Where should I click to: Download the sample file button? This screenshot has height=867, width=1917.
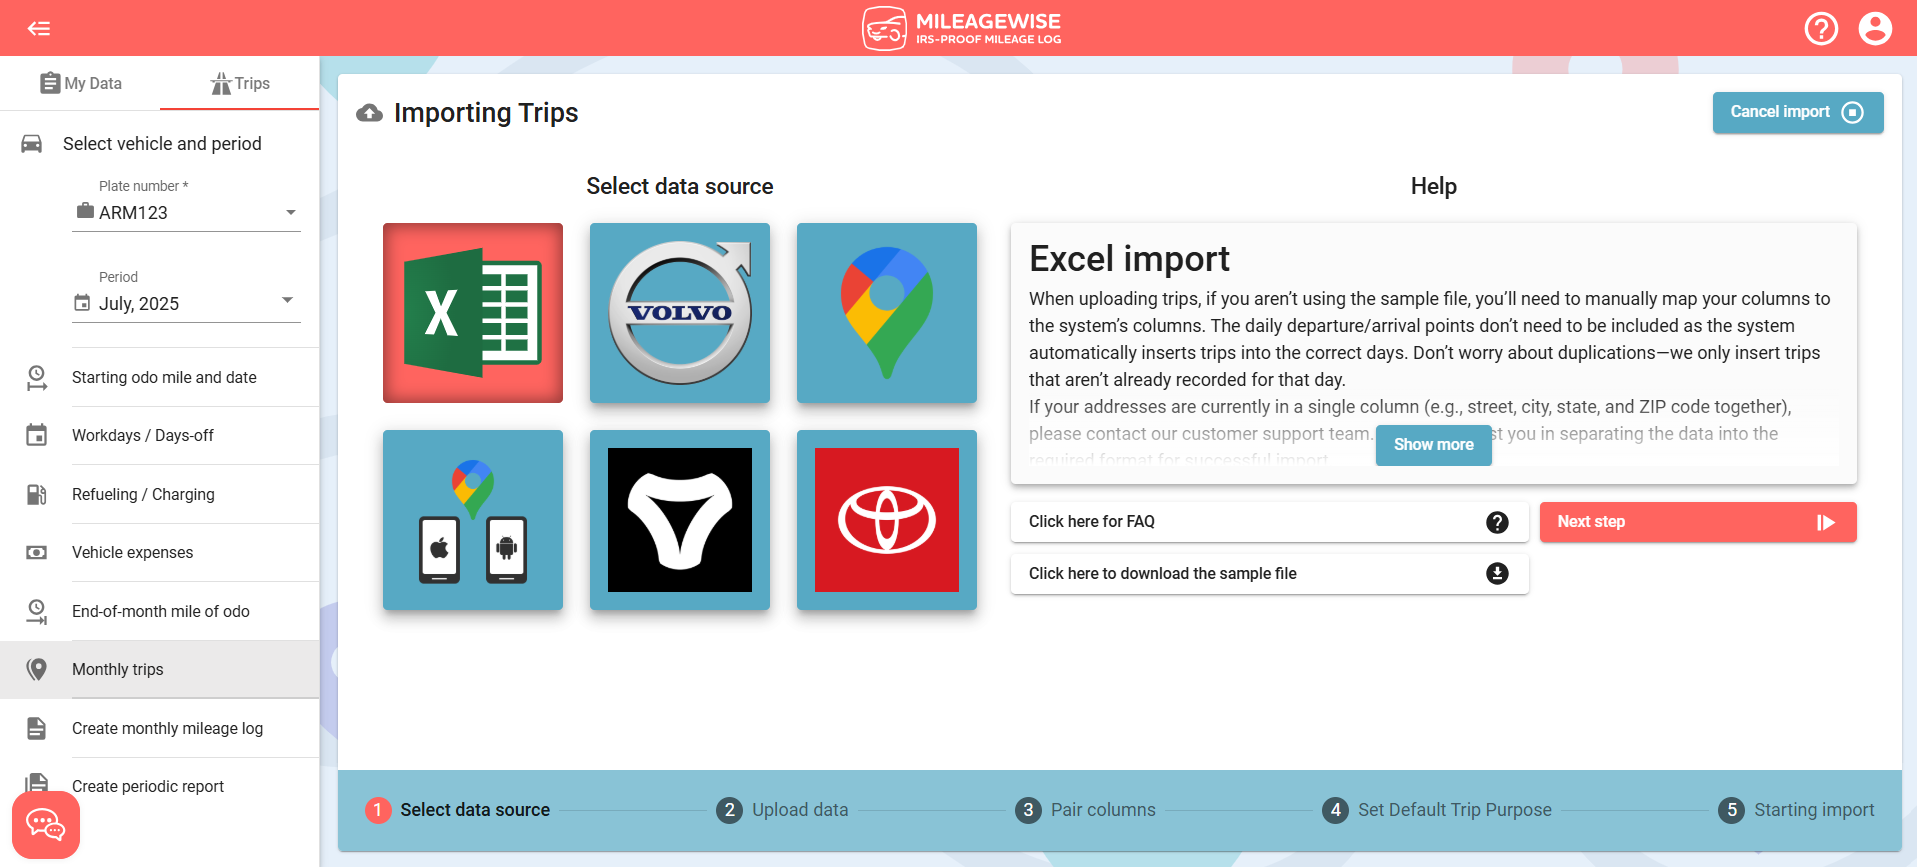(1270, 574)
